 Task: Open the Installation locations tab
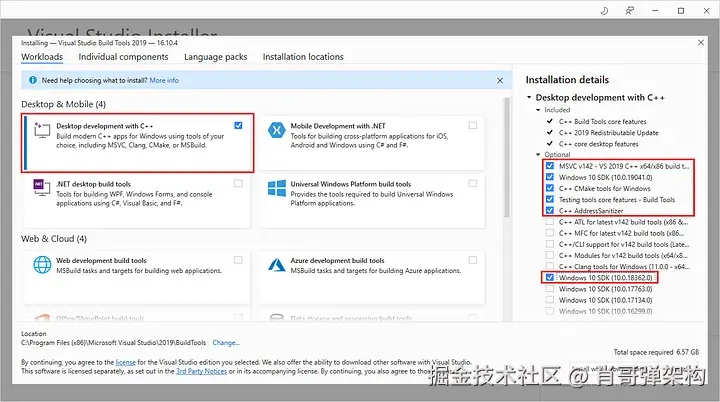click(x=303, y=57)
